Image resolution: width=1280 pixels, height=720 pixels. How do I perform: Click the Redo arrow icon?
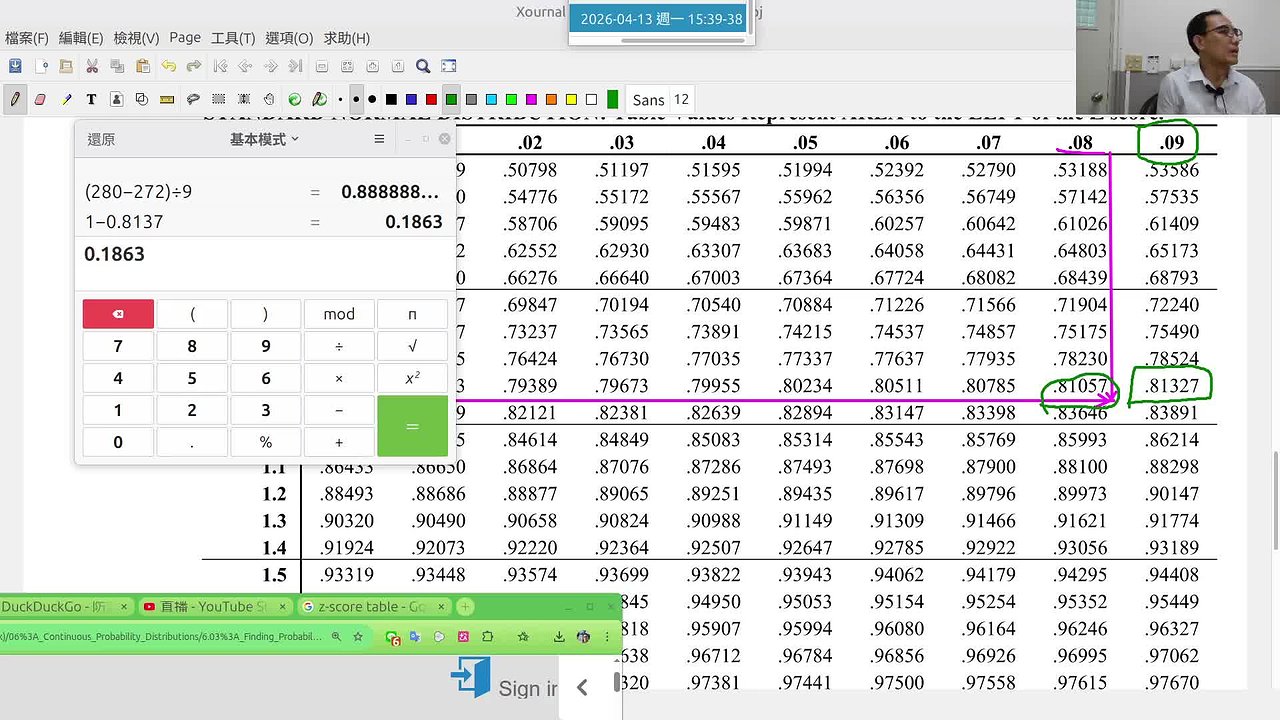point(194,67)
